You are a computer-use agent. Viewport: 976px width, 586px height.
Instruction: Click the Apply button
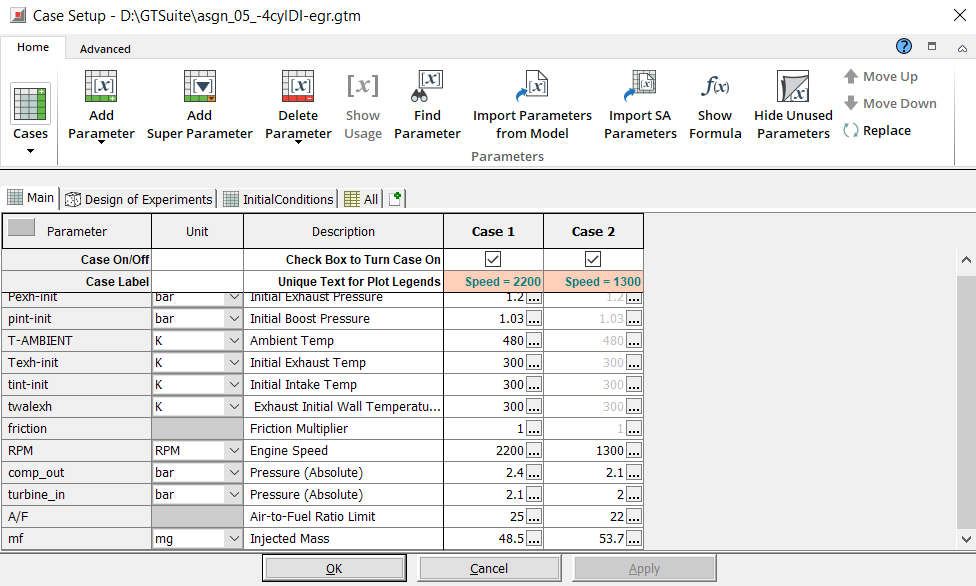point(644,568)
